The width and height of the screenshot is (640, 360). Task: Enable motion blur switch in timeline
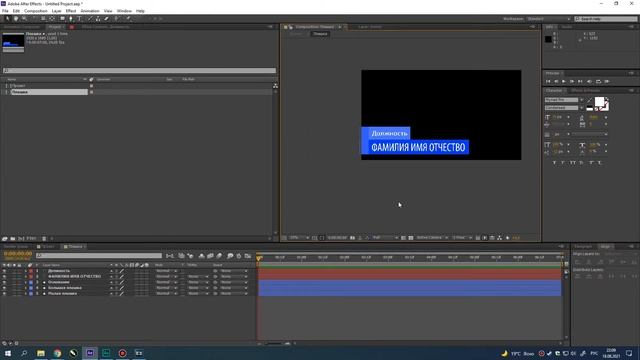219,256
